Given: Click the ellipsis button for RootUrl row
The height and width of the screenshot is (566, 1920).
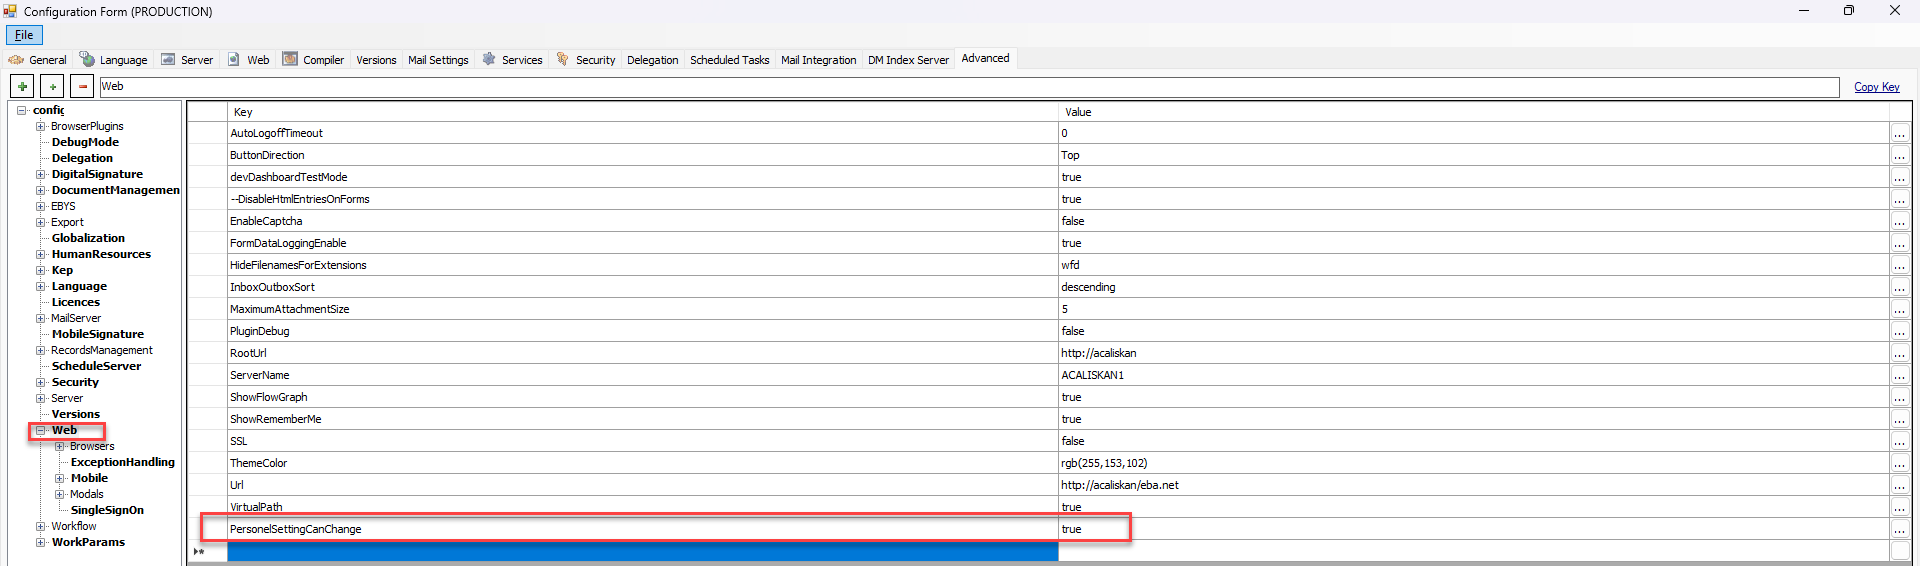Looking at the screenshot, I should click(1899, 354).
